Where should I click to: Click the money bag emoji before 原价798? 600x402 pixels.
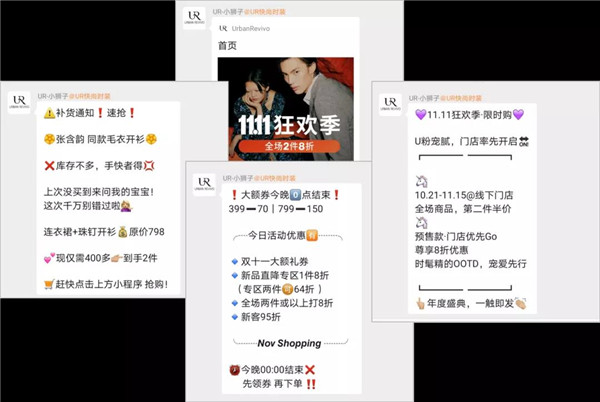pos(122,232)
